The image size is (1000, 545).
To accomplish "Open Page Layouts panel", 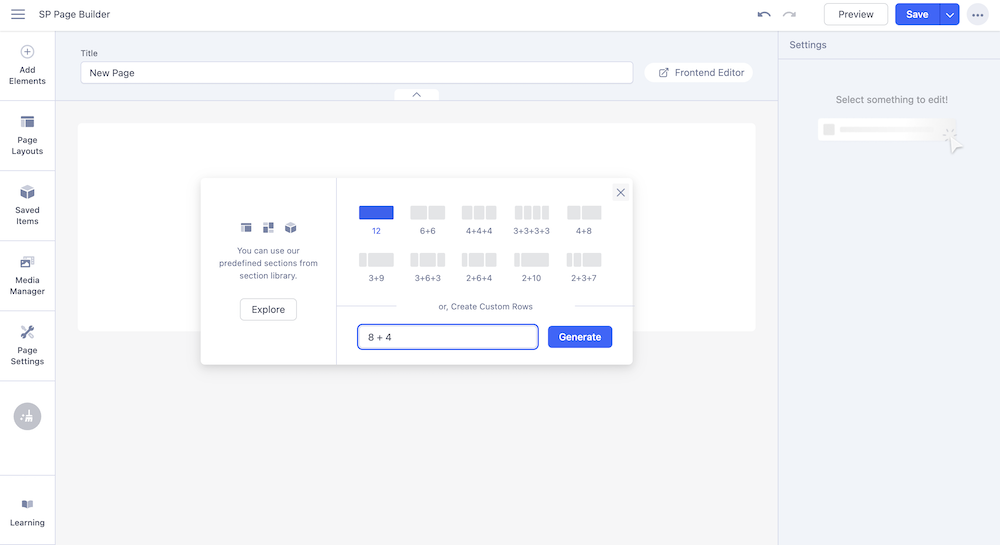I will 27,135.
